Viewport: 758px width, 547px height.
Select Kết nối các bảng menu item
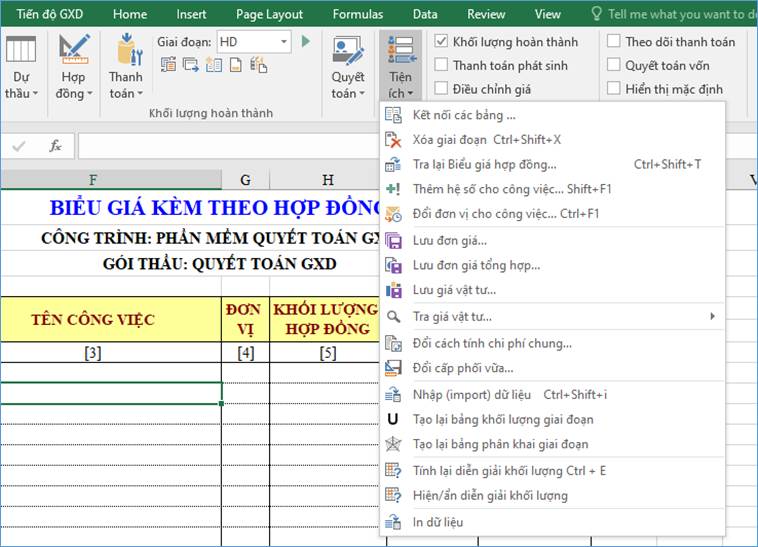(464, 115)
